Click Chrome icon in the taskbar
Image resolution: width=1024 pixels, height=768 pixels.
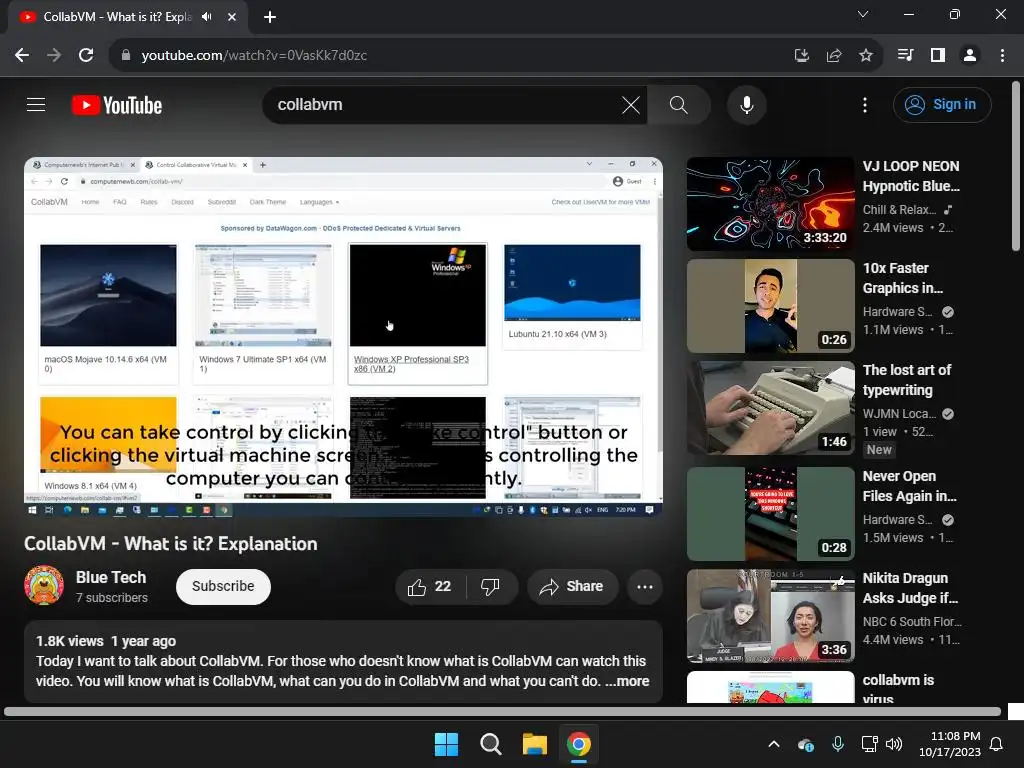click(579, 744)
